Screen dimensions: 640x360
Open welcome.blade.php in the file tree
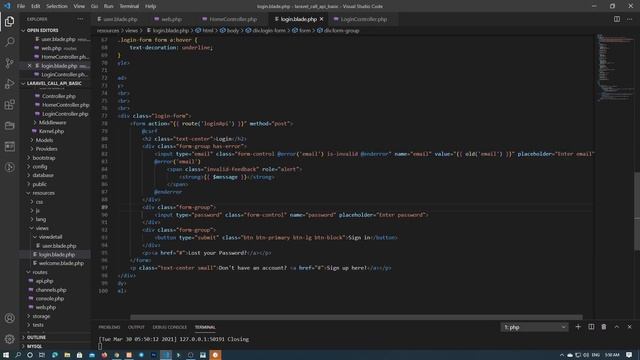tap(61, 263)
